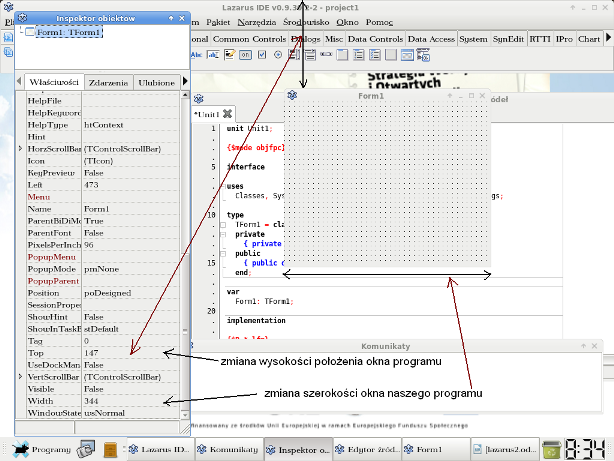The height and width of the screenshot is (461, 614).
Task: Expand the HorzScrollBar property
Action: coord(20,148)
